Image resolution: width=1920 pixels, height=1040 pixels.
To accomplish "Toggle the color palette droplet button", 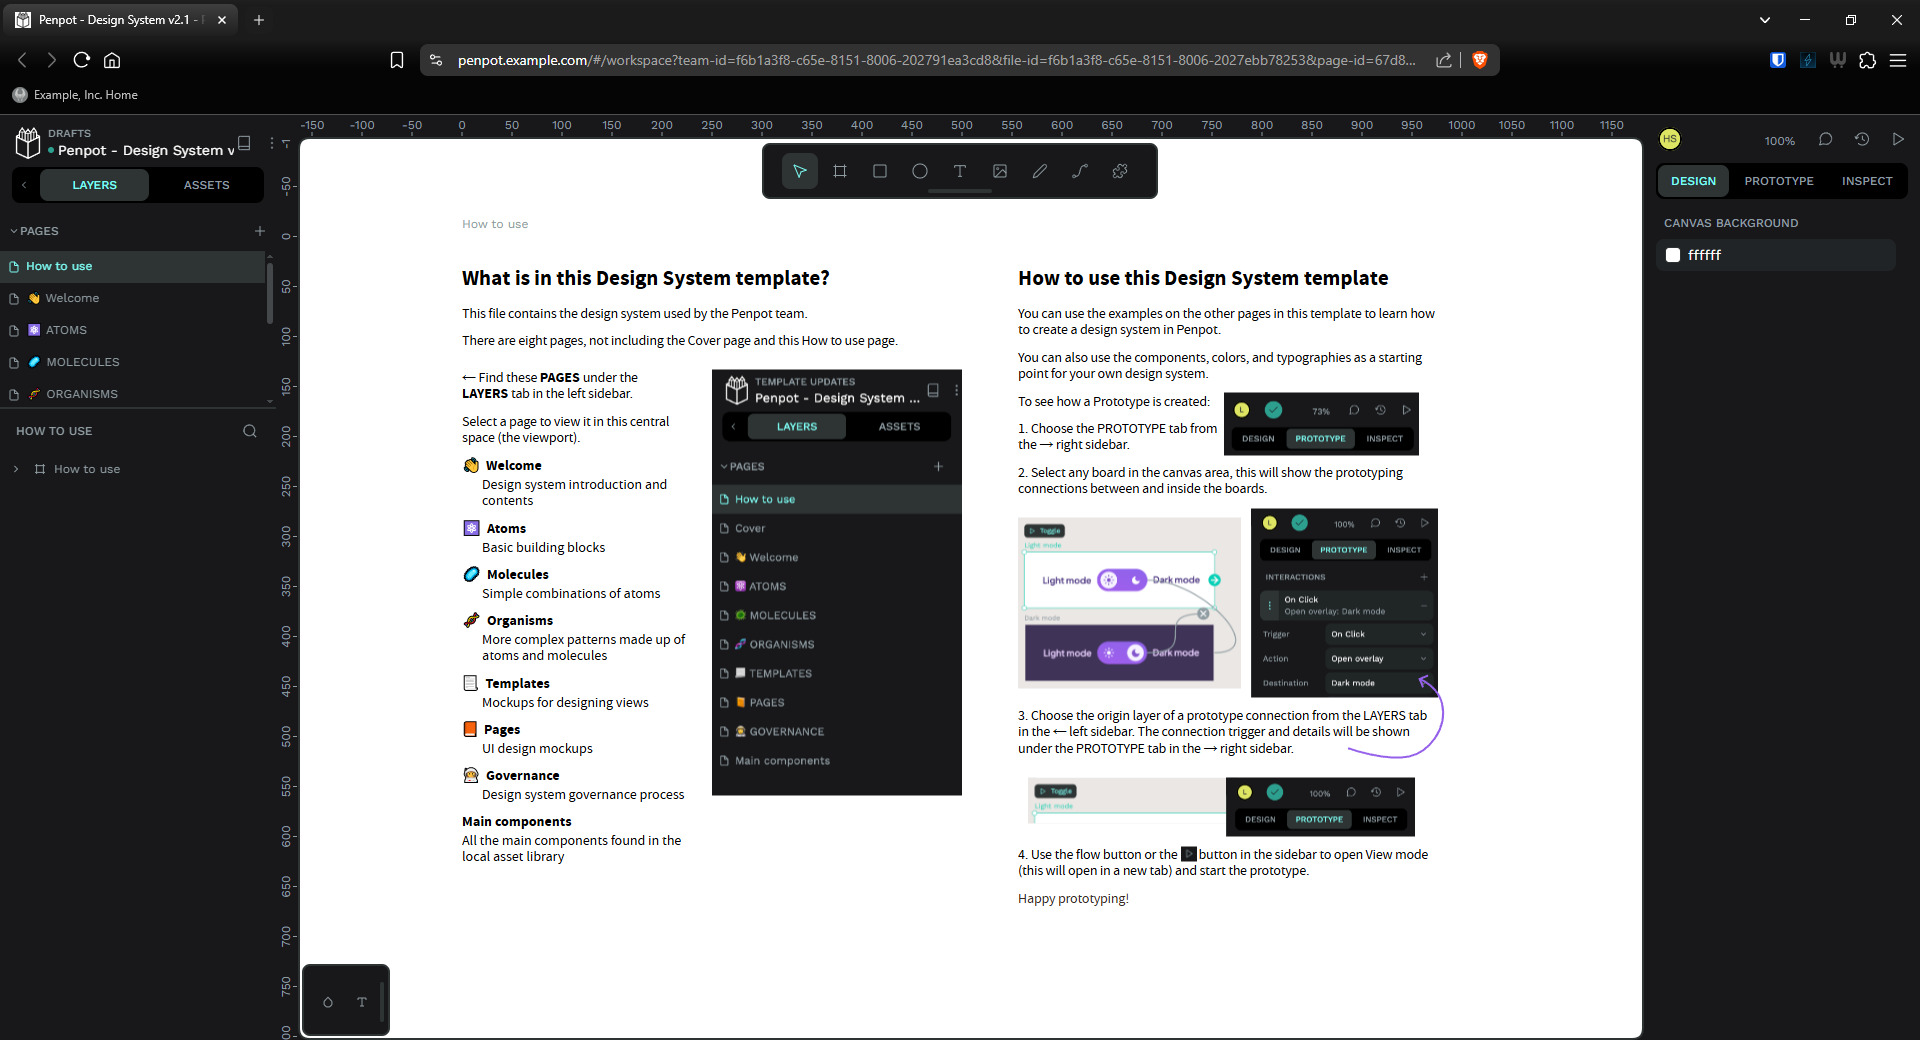I will click(328, 1002).
